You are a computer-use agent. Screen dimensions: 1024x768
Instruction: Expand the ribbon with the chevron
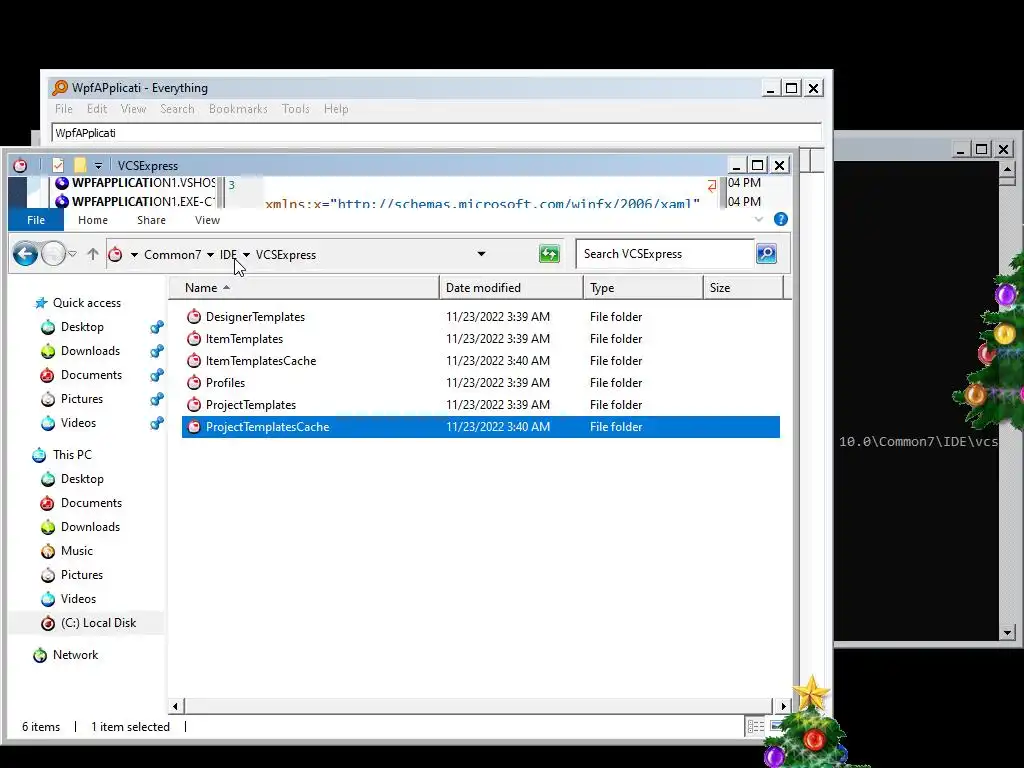759,219
